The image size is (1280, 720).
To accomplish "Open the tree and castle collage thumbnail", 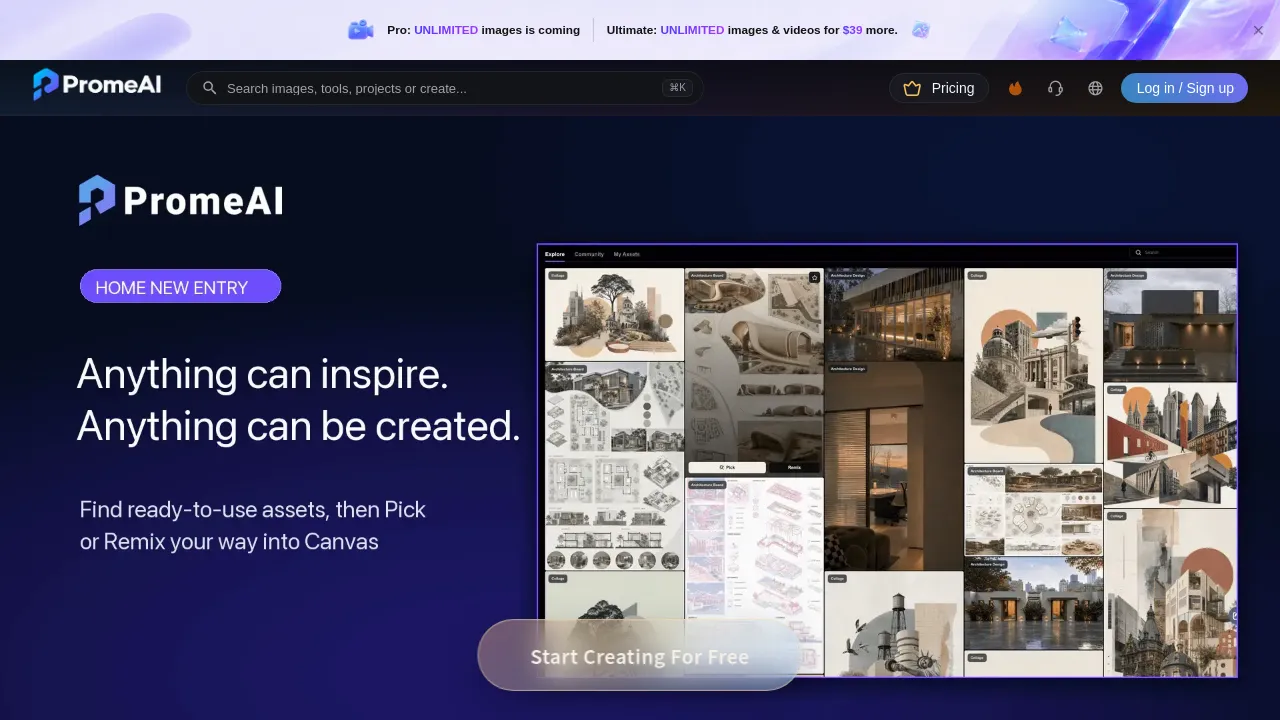I will click(x=614, y=314).
